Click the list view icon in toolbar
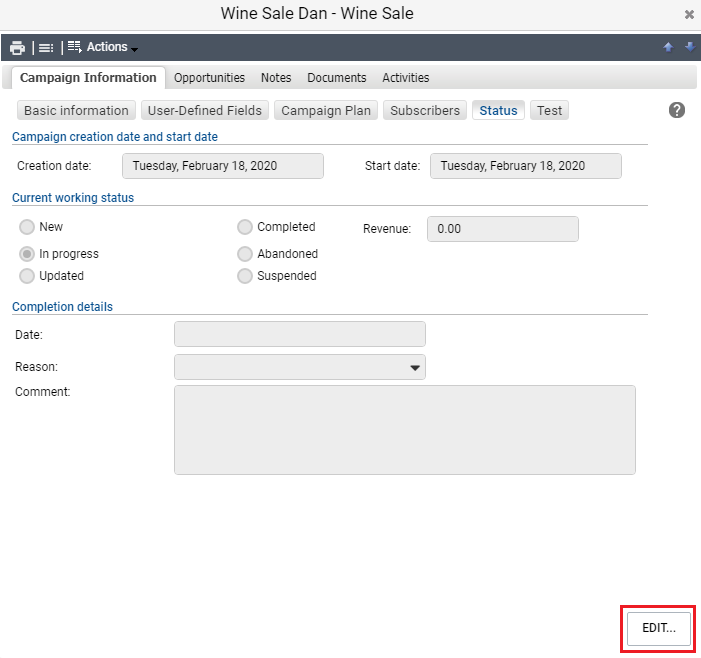This screenshot has width=701, height=658. pyautogui.click(x=46, y=47)
